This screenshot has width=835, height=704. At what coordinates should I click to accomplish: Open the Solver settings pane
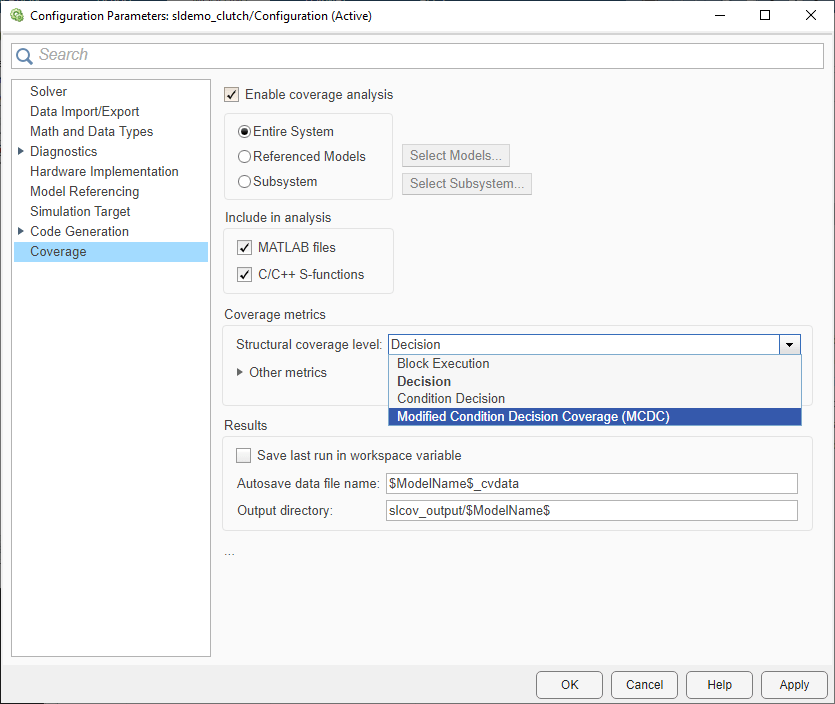(x=49, y=92)
